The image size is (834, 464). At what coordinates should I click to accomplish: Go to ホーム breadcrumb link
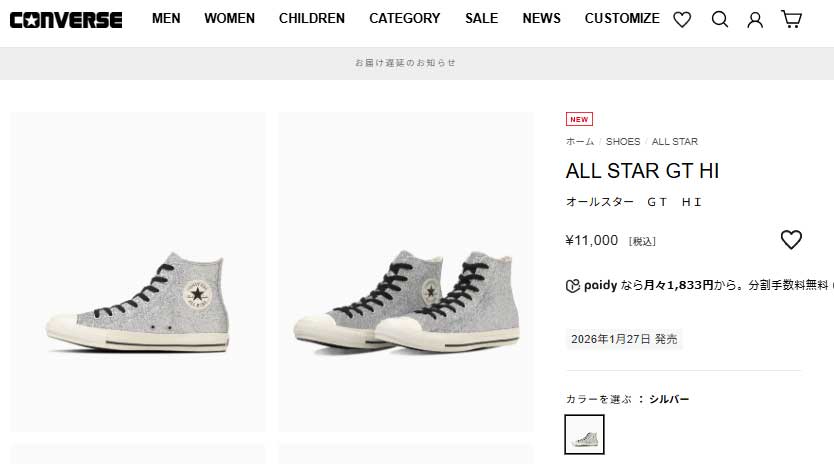(580, 142)
